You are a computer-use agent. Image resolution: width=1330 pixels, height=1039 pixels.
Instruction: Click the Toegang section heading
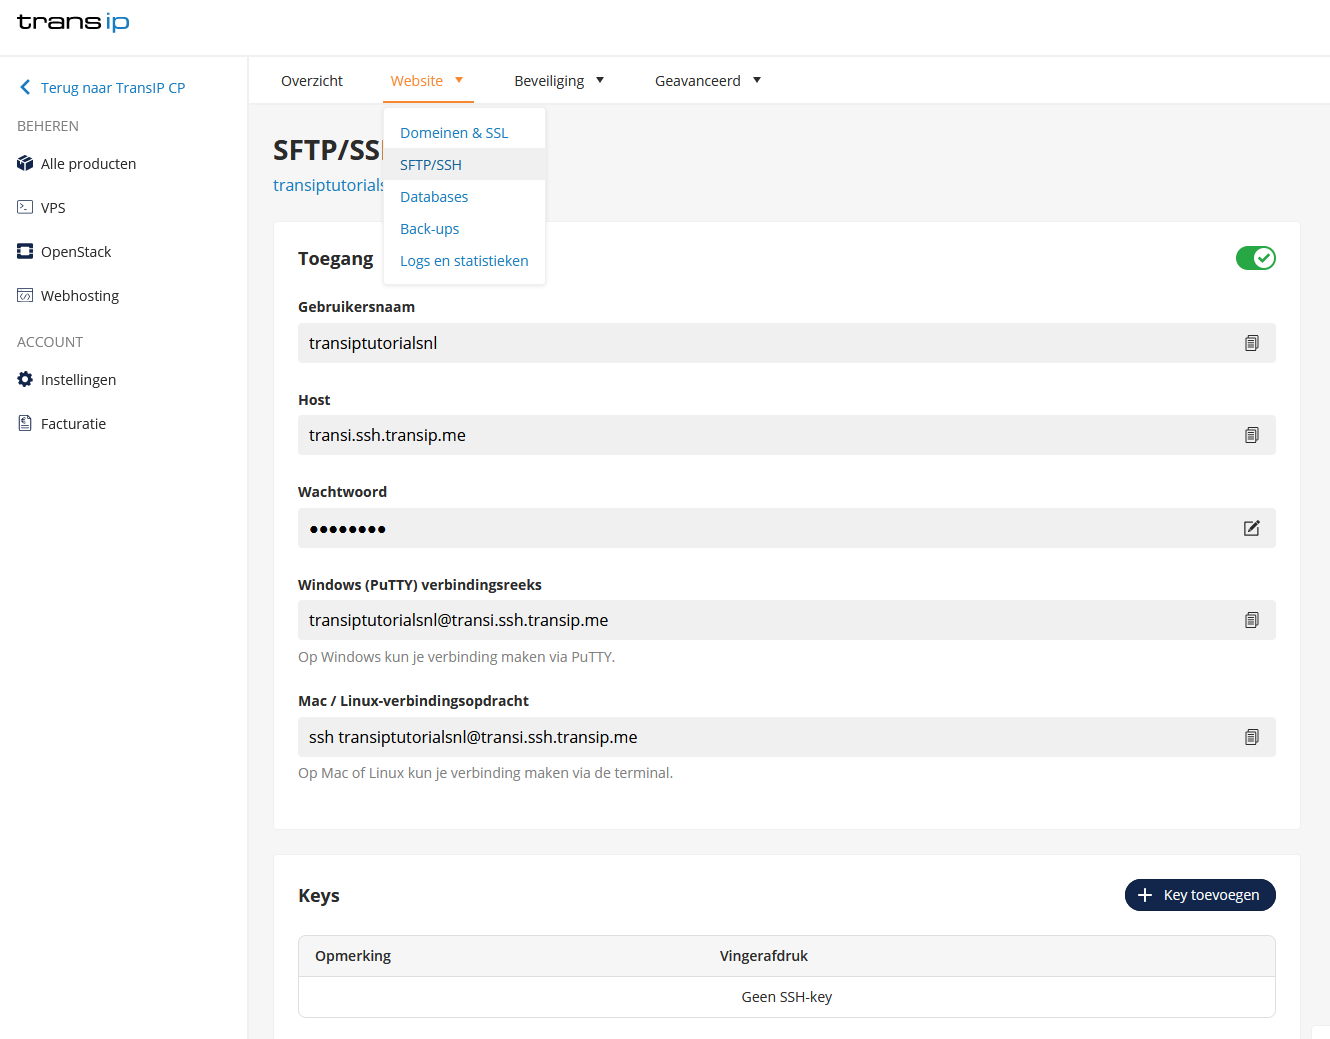[x=335, y=258]
